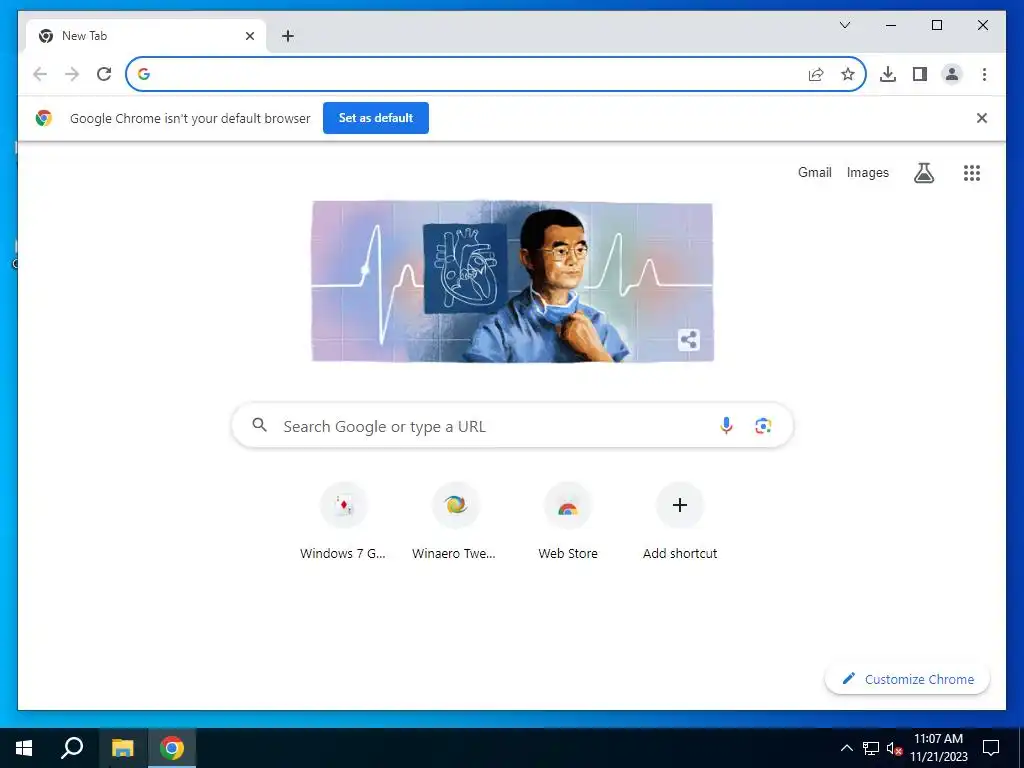Minimize the Chrome window
The height and width of the screenshot is (768, 1024).
pos(891,25)
